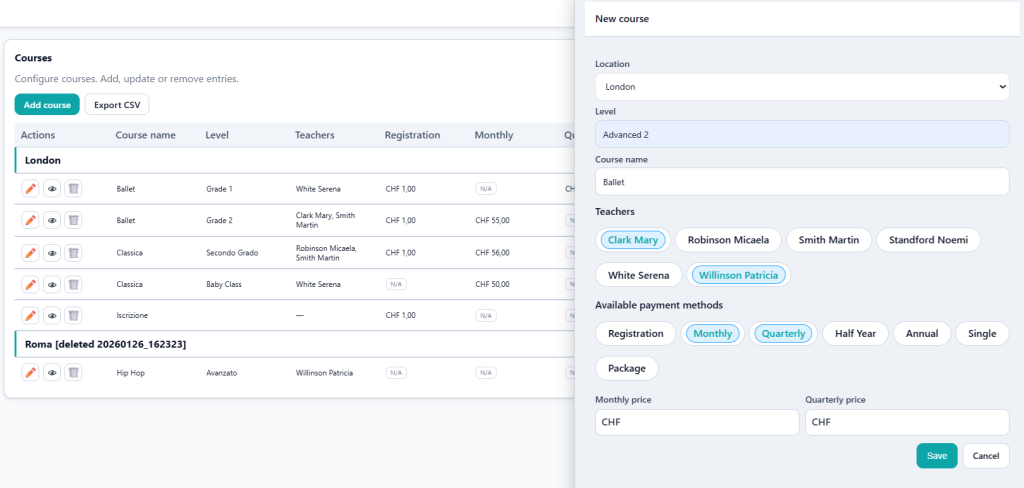1024x488 pixels.
Task: View the Iscrizione course entry
Action: 52,316
